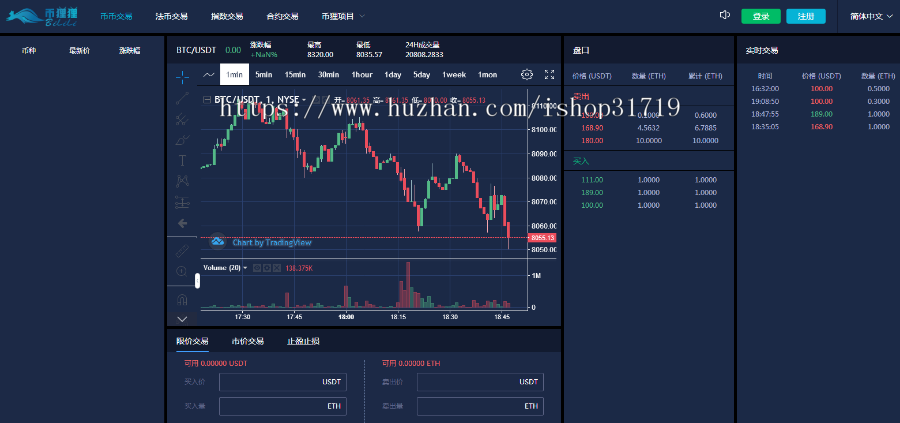
Task: Open 币币交易 navigation item
Action: coord(116,17)
